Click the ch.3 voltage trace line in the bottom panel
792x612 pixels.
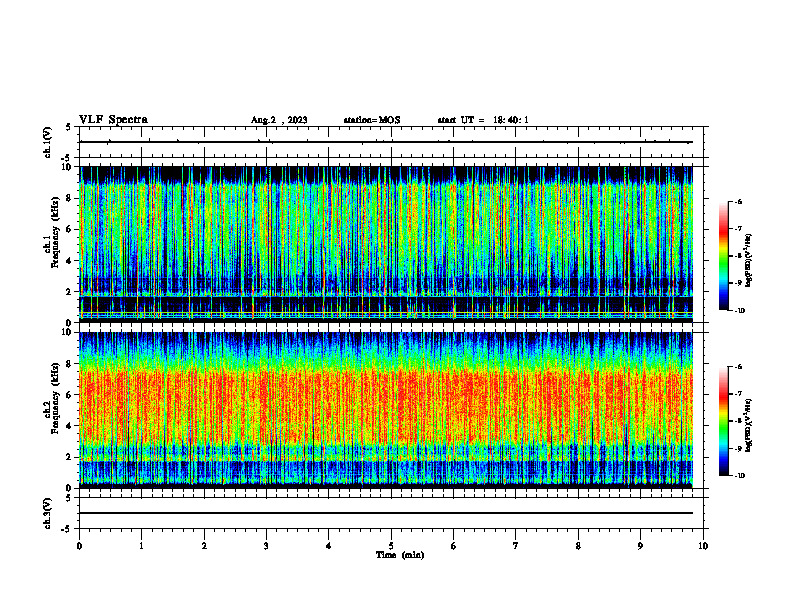[386, 513]
